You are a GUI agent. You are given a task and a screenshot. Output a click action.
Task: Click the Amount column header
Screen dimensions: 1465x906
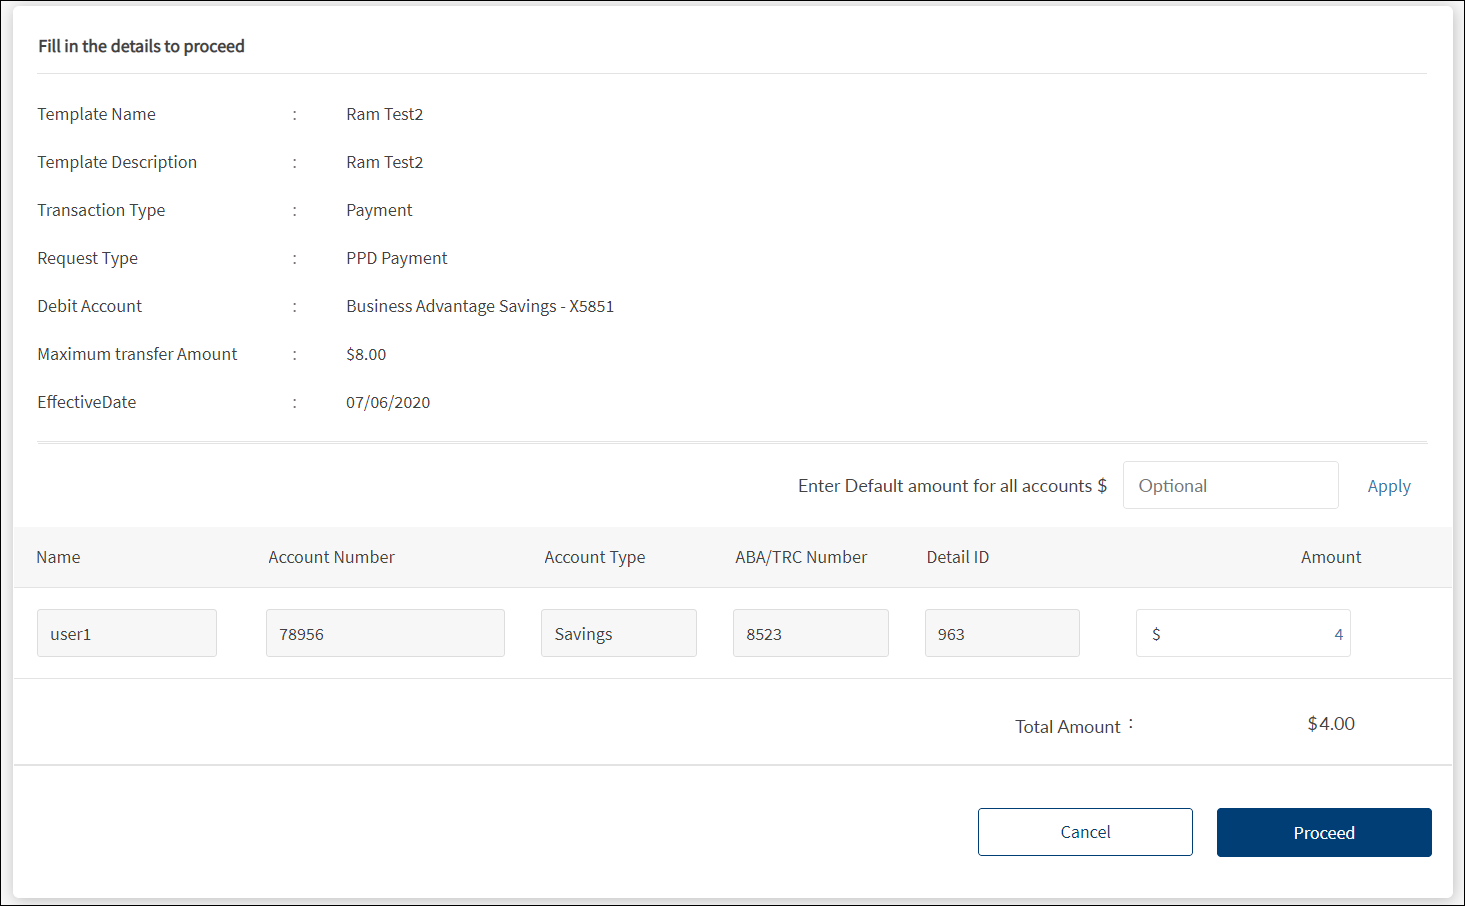[x=1330, y=557]
